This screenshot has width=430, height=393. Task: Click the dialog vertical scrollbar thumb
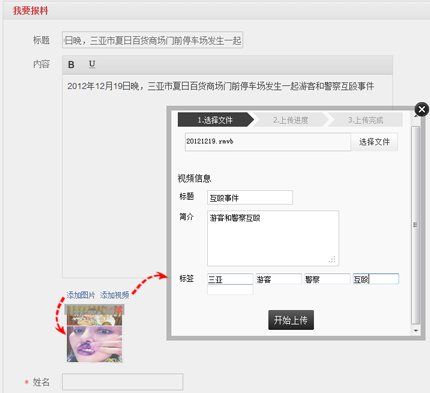coord(415,225)
